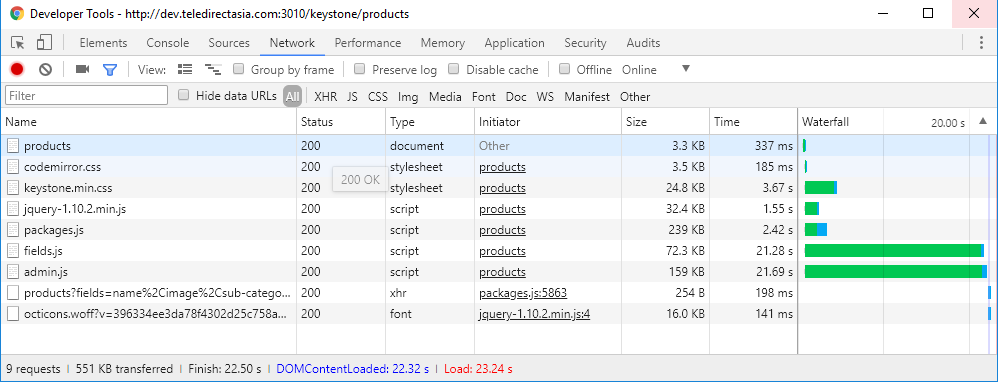Clear the network log icon
This screenshot has height=382, width=998.
coord(45,69)
